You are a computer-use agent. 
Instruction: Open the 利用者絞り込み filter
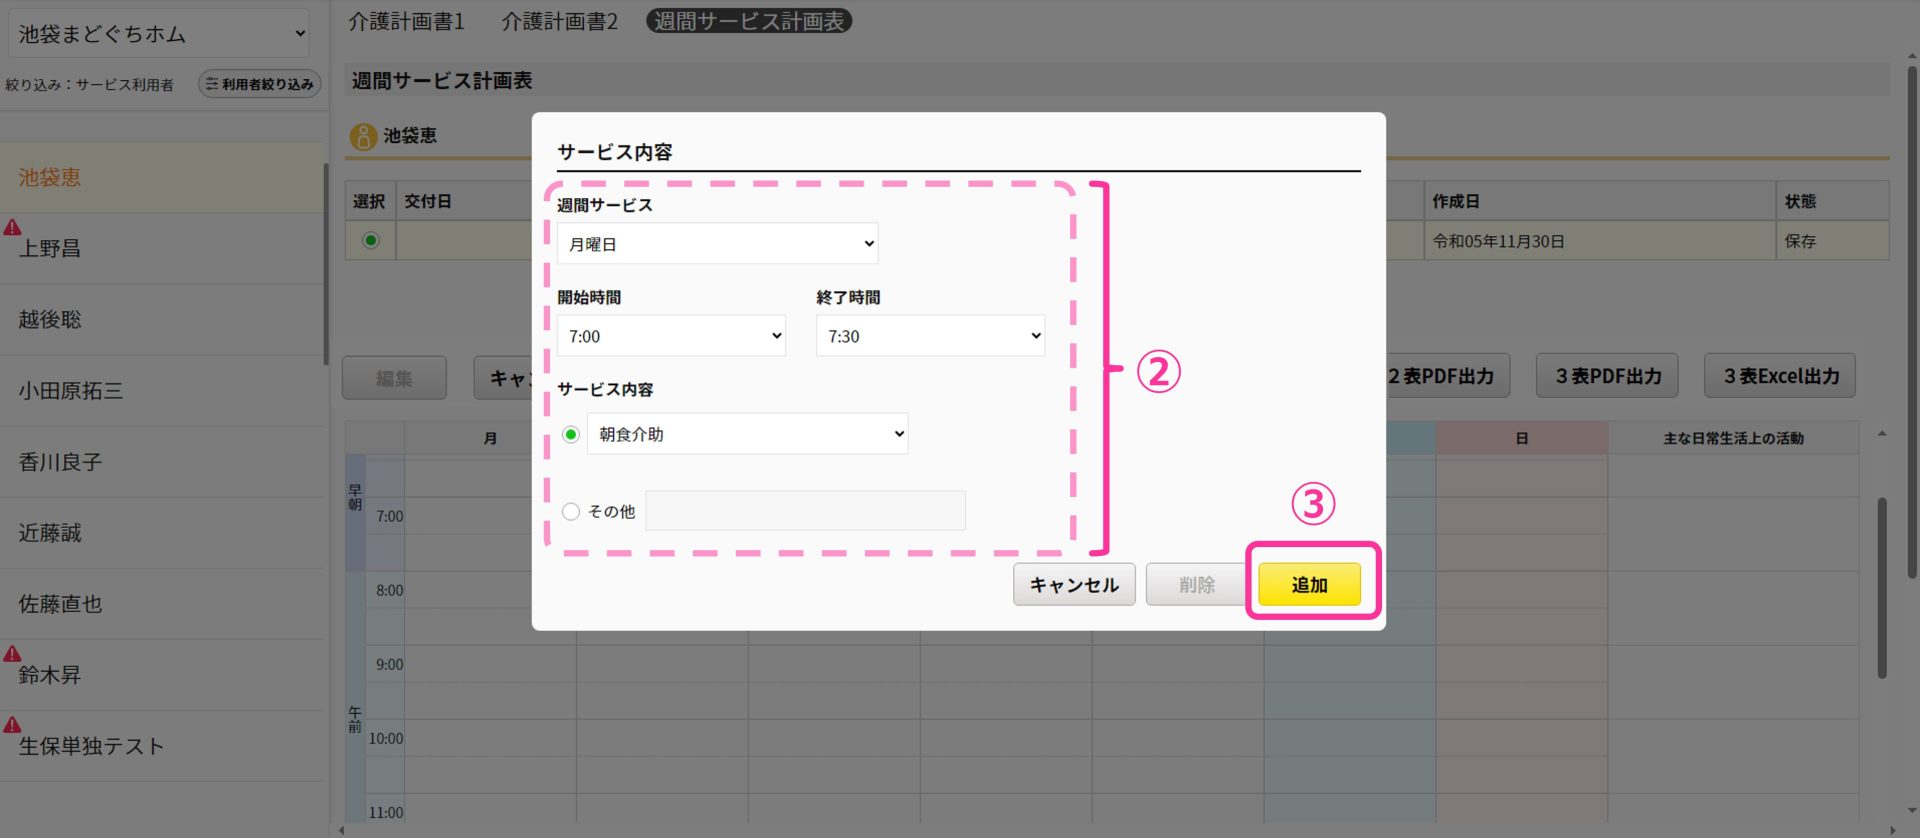click(x=260, y=84)
